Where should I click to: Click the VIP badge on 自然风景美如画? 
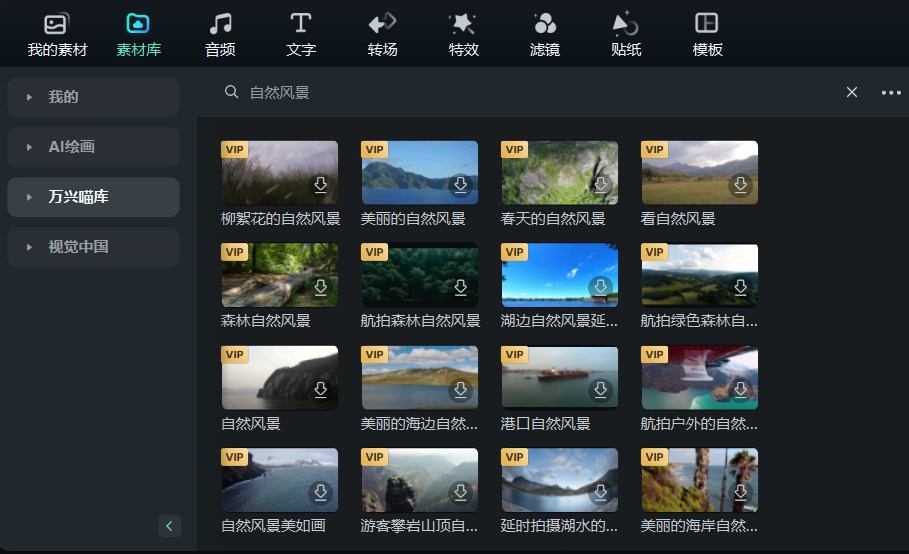[x=234, y=457]
